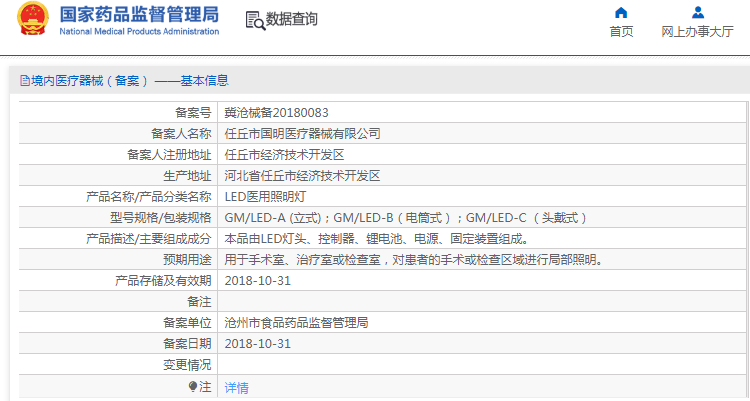Click the 境内医疗器械（备案） breadcrumb
The height and width of the screenshot is (401, 750).
coord(90,81)
